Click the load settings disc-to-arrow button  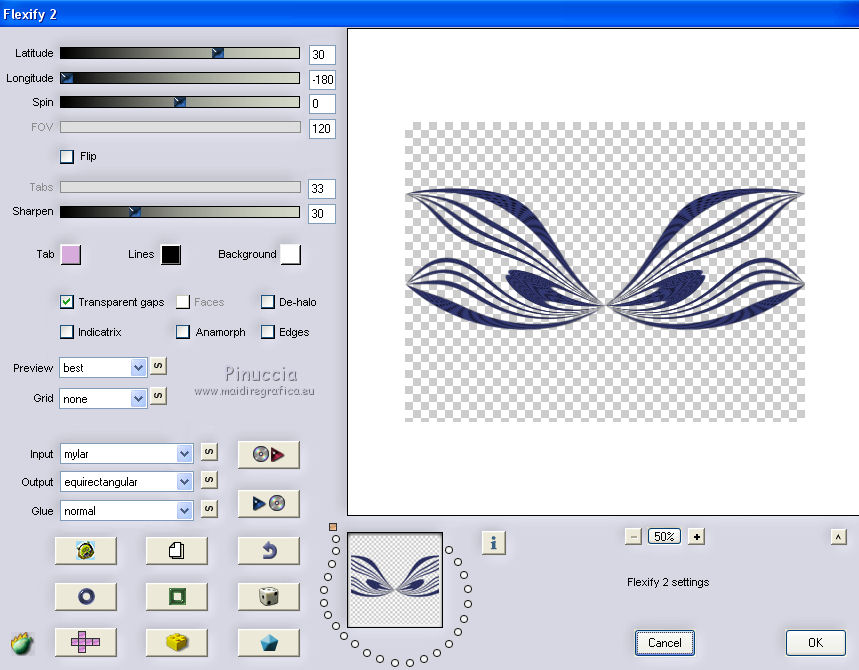click(268, 454)
